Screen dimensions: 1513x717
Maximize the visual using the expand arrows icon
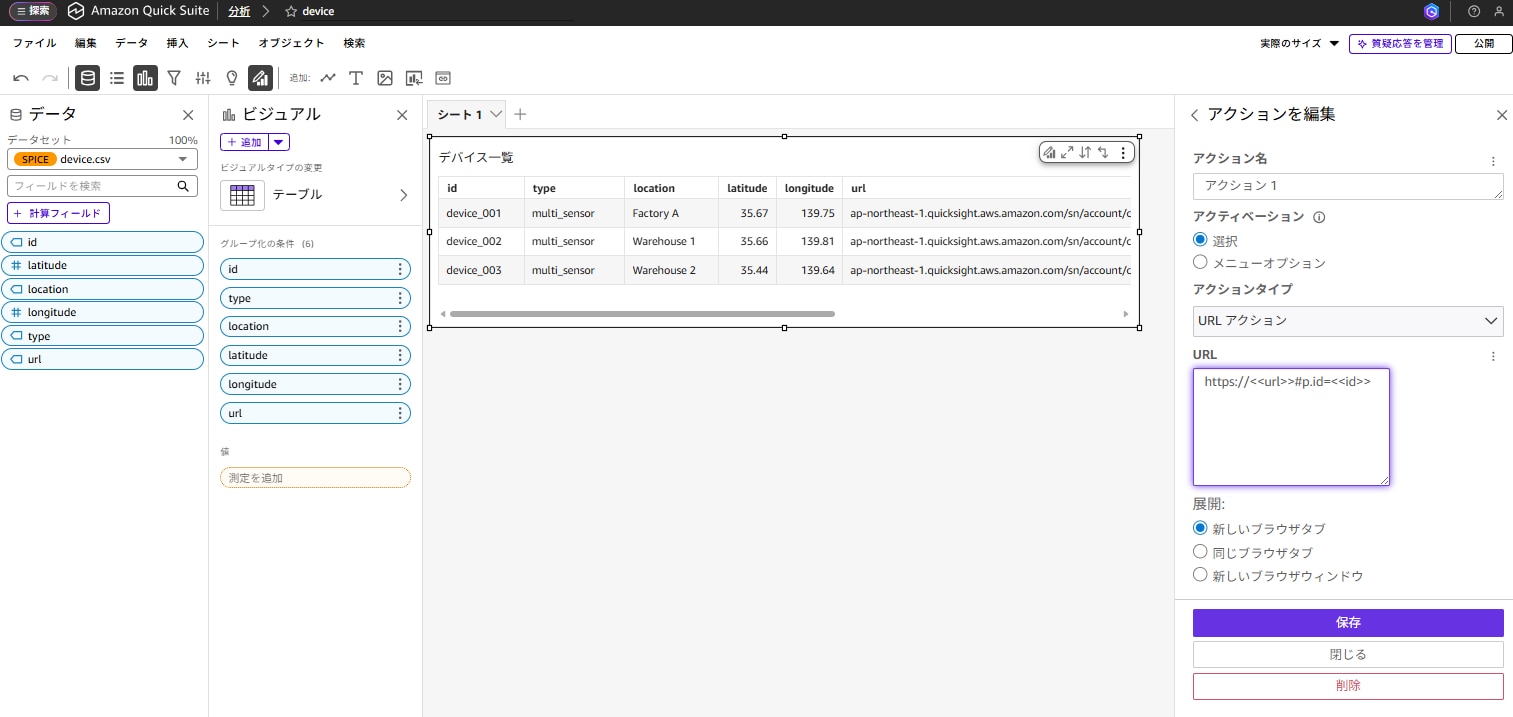(x=1067, y=153)
